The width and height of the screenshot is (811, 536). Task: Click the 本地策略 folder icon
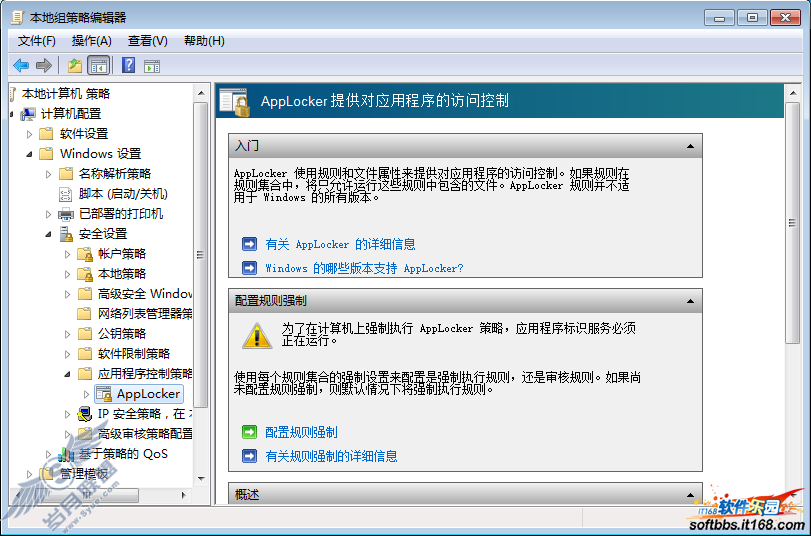85,274
